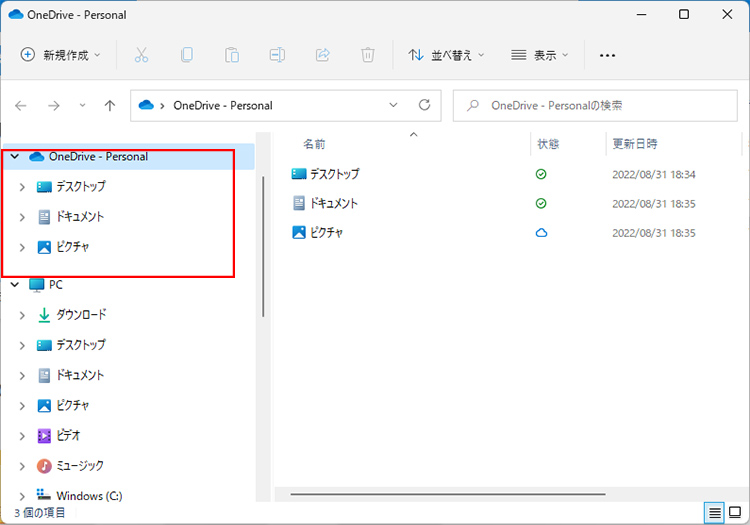The width and height of the screenshot is (750, 525).
Task: Click the Delete trash can icon
Action: [x=368, y=55]
